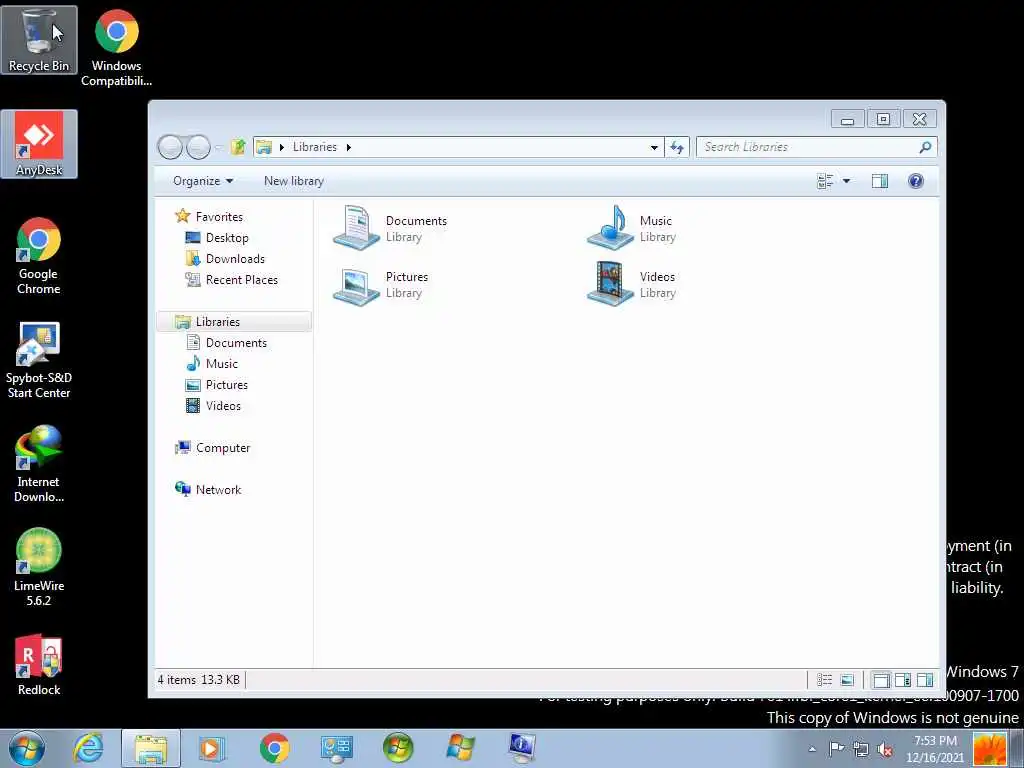Change your view icon in toolbar
This screenshot has height=768, width=1024.
[825, 181]
